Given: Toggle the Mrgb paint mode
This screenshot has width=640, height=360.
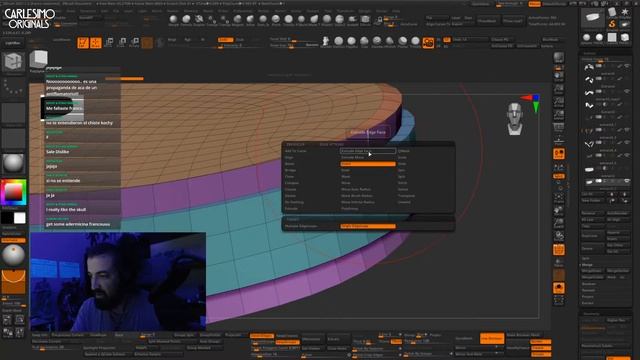Looking at the screenshot, I should (x=172, y=40).
